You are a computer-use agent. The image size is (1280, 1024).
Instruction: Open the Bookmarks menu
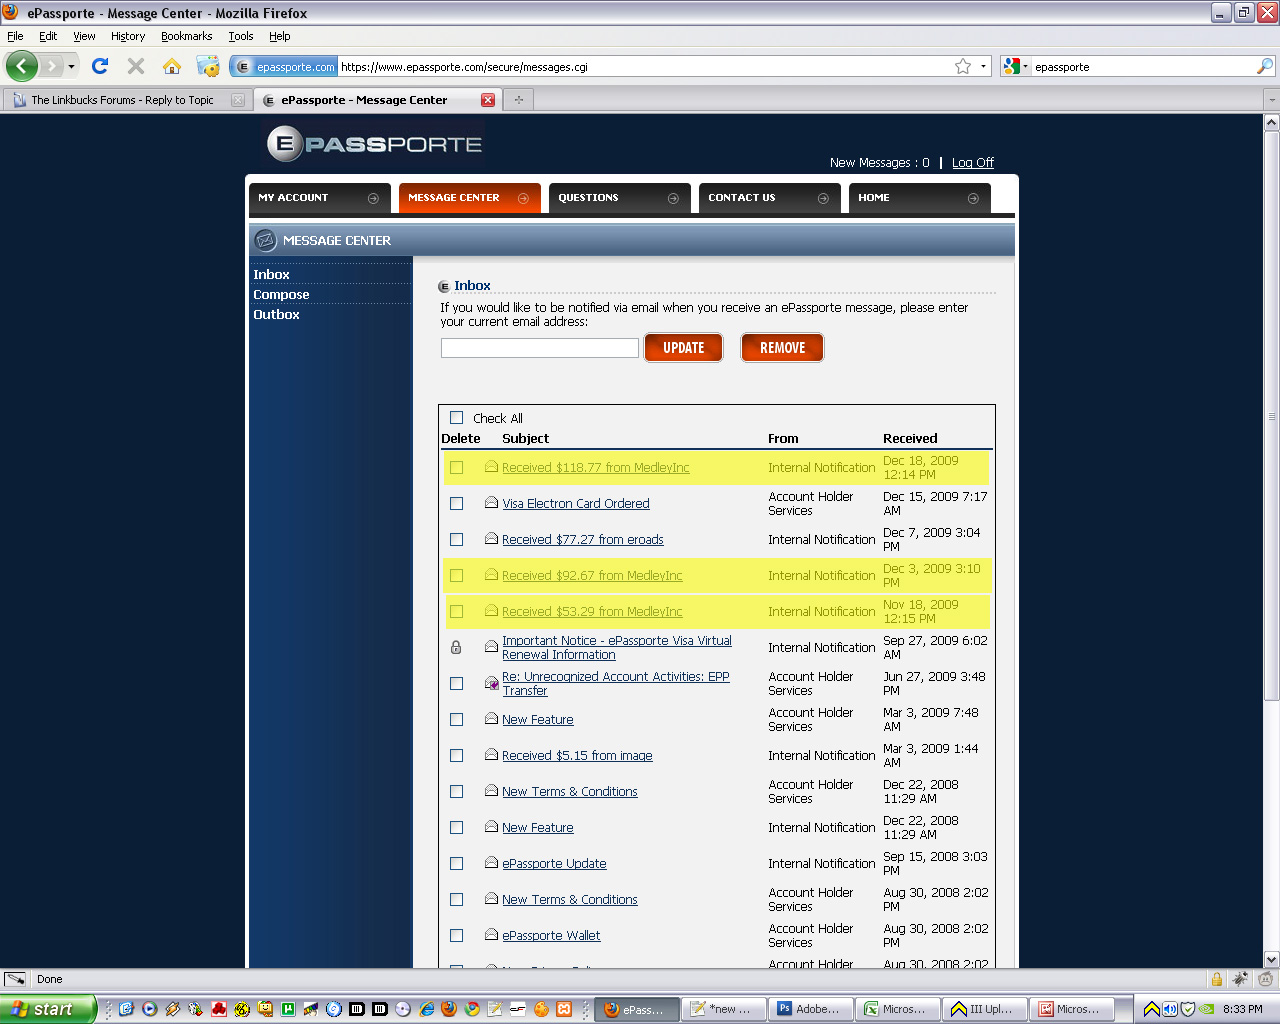coord(186,36)
